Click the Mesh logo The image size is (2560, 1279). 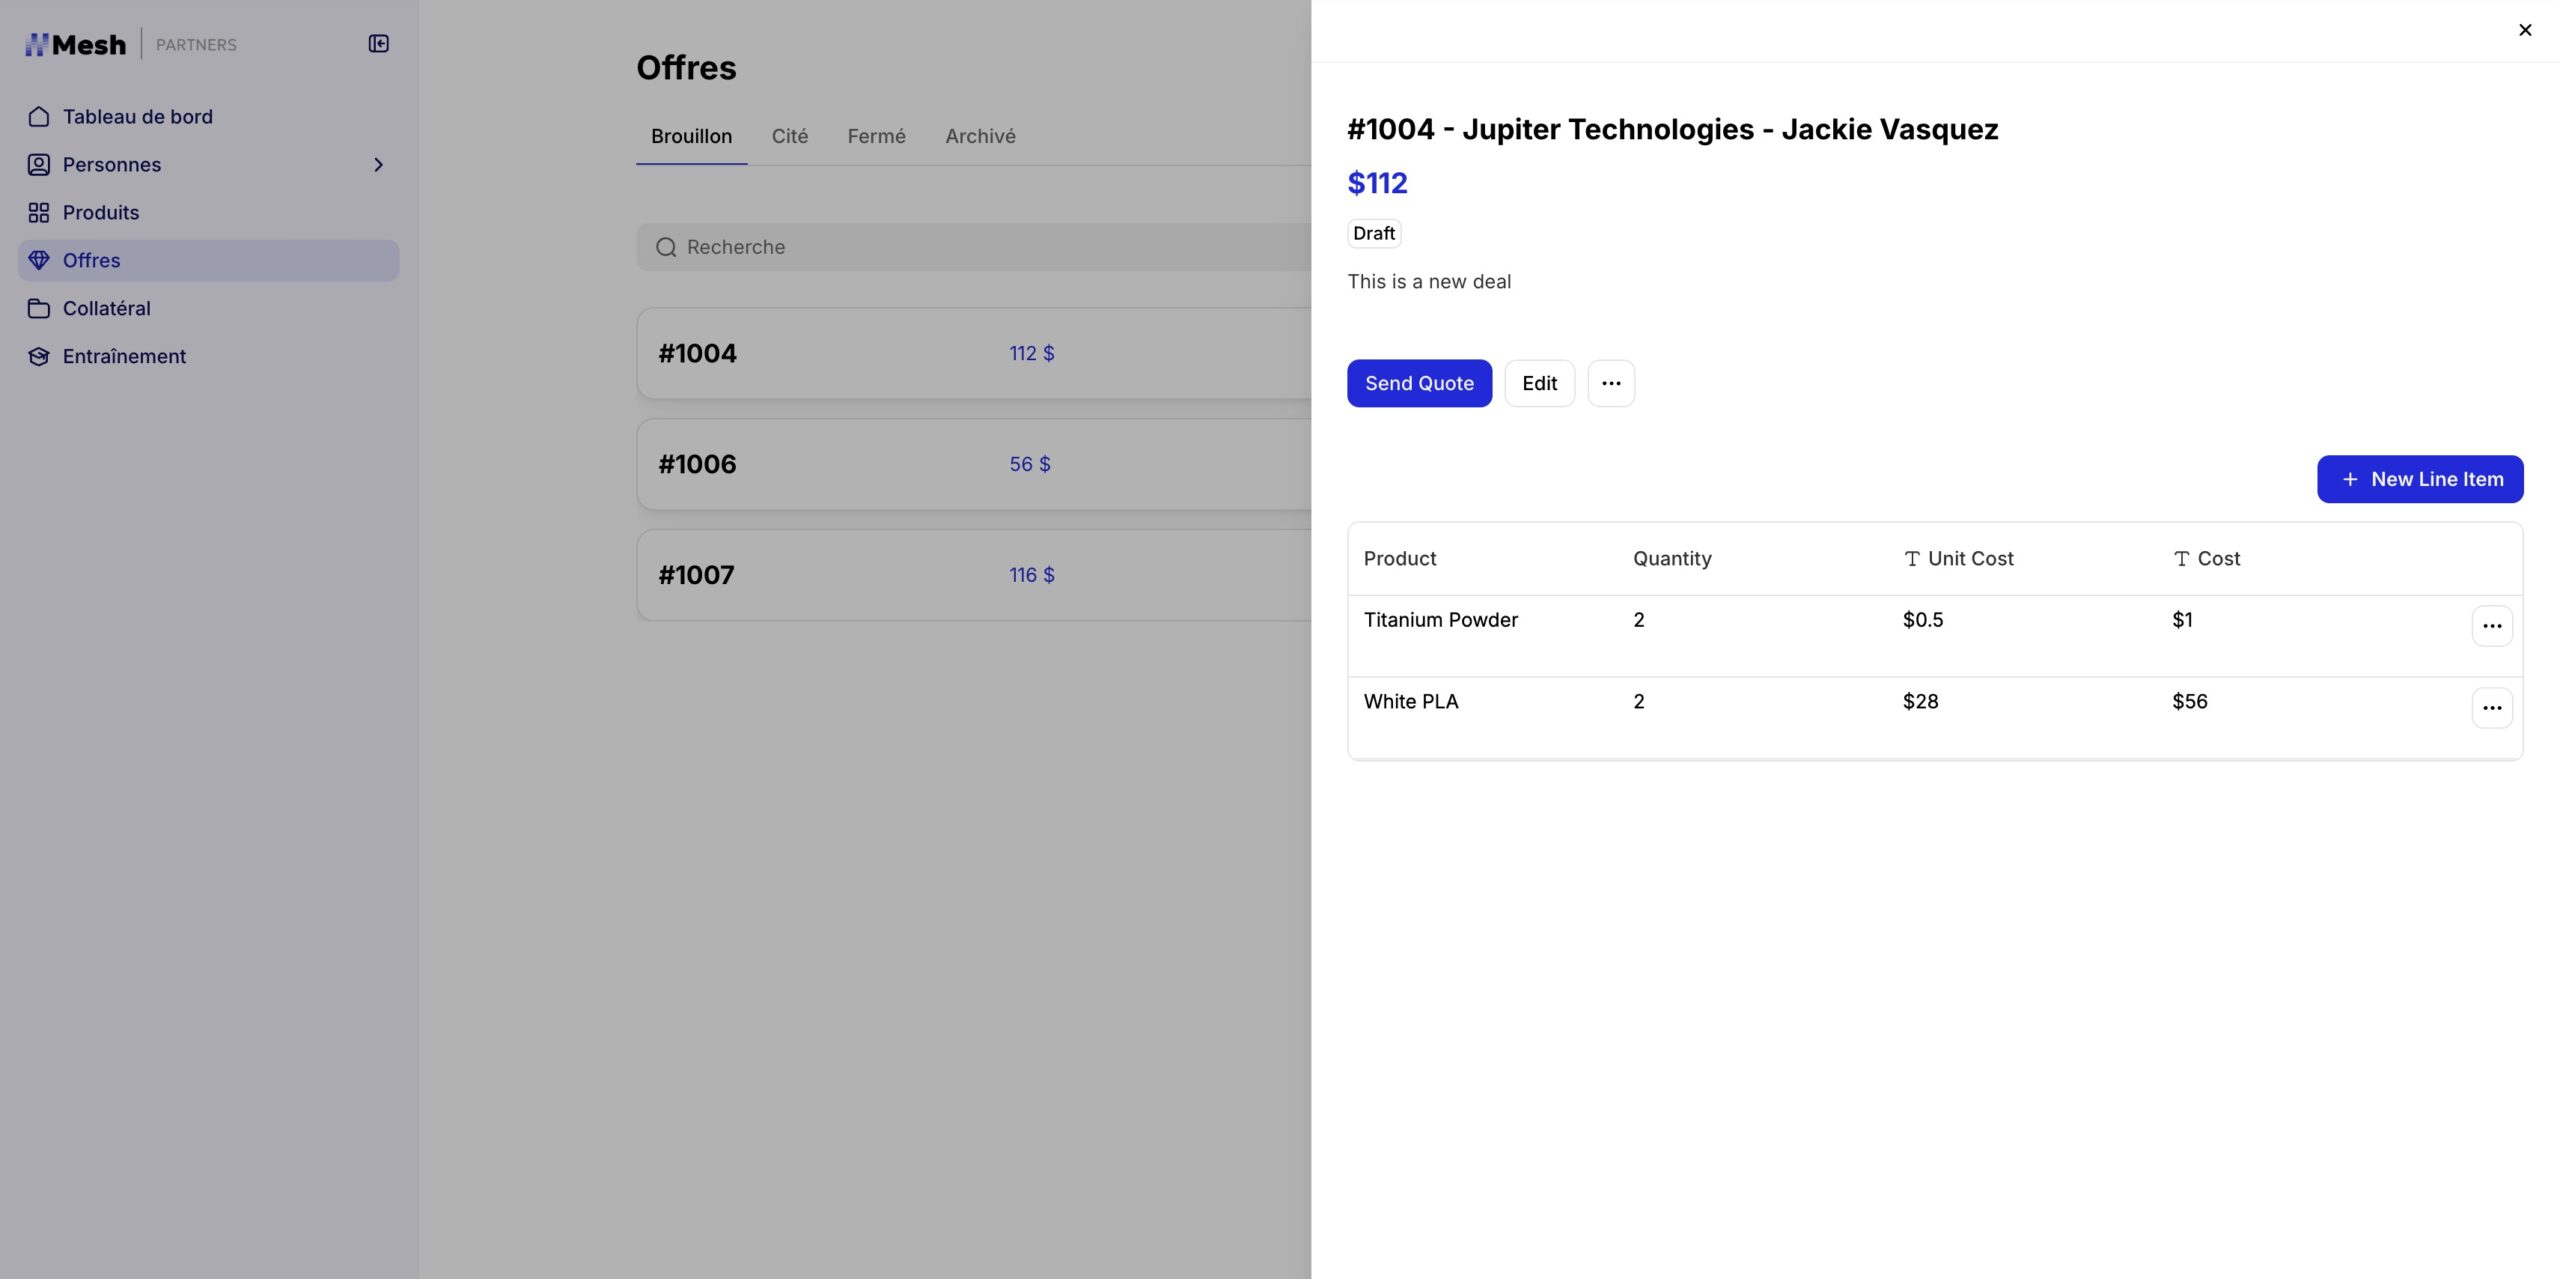click(76, 44)
